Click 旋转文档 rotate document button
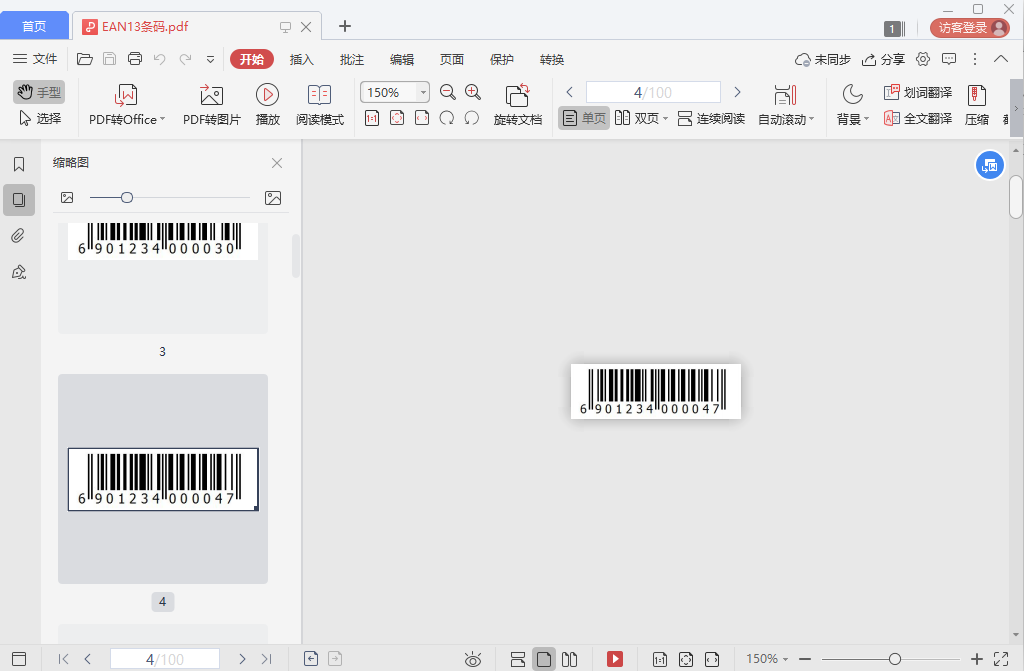 (x=517, y=105)
